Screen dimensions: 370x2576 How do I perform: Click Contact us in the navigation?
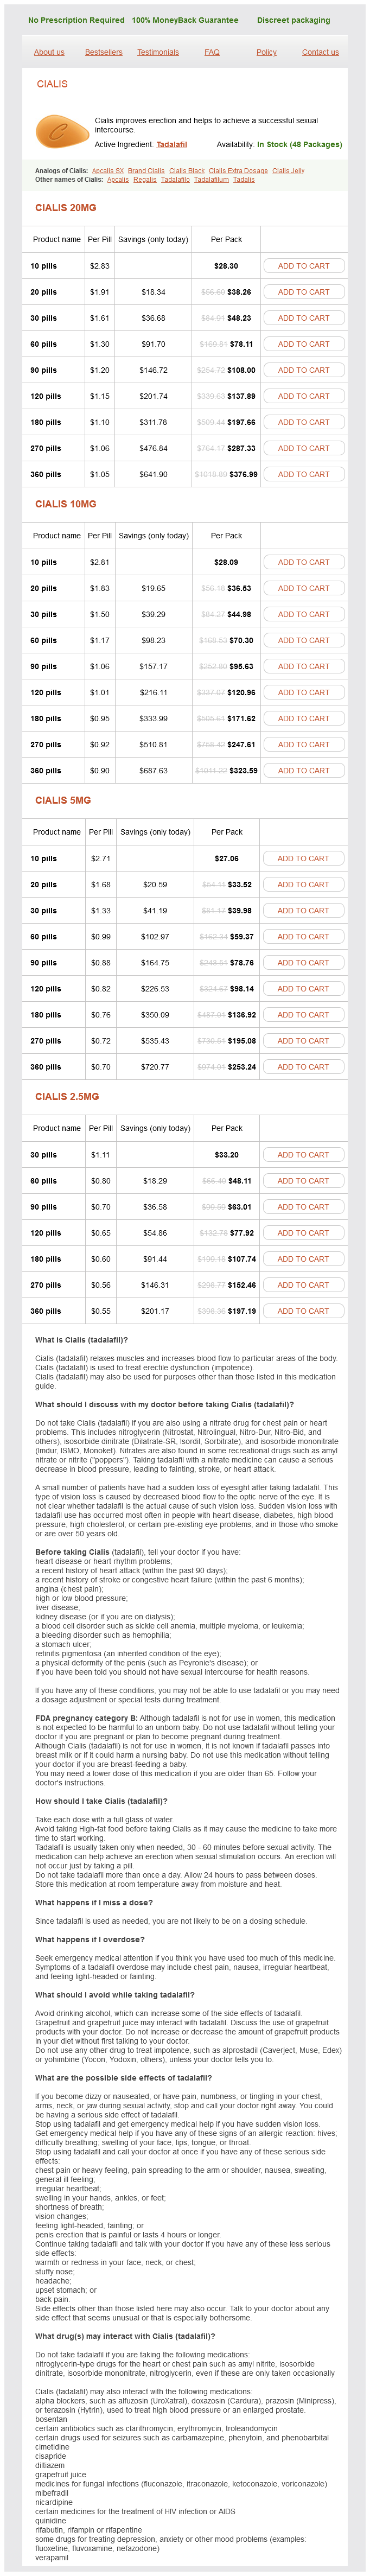[320, 52]
